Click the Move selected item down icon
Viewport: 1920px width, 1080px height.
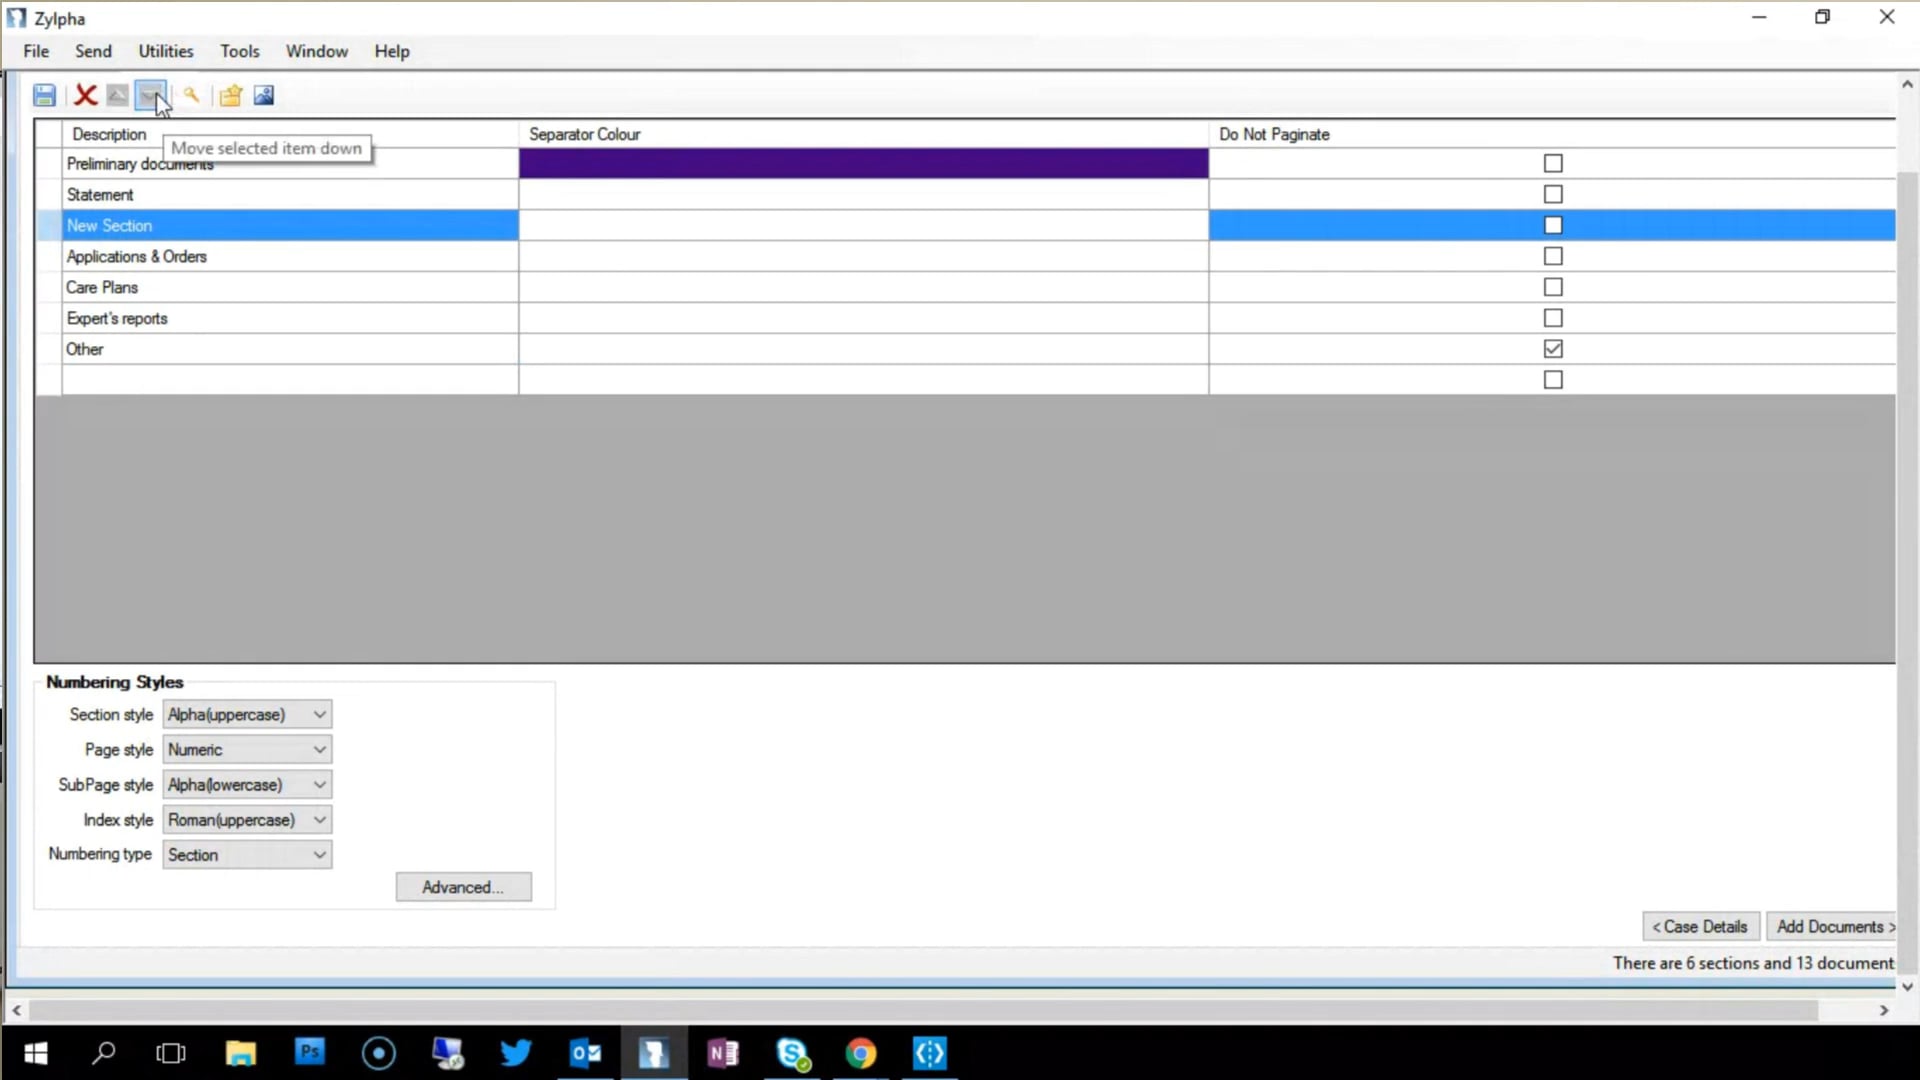pyautogui.click(x=150, y=95)
